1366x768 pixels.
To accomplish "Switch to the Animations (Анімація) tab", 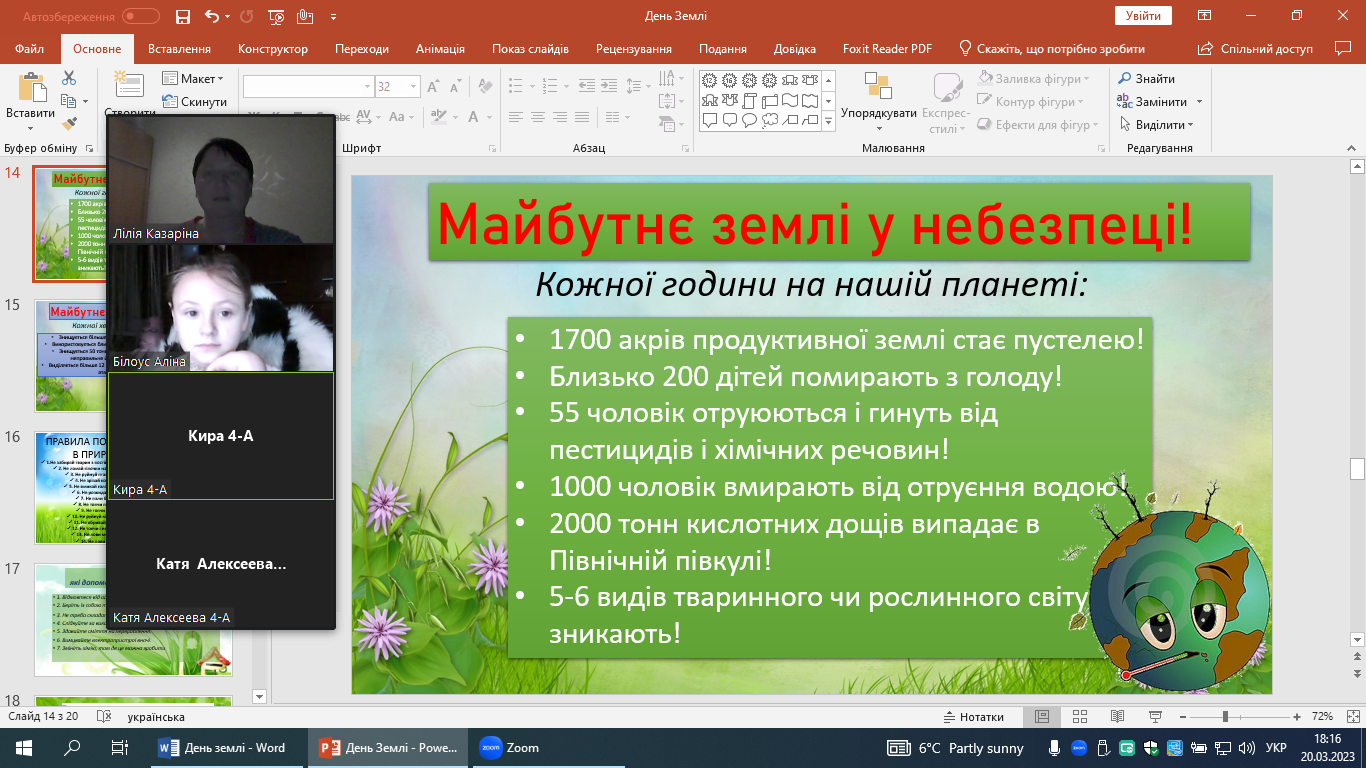I will click(440, 48).
